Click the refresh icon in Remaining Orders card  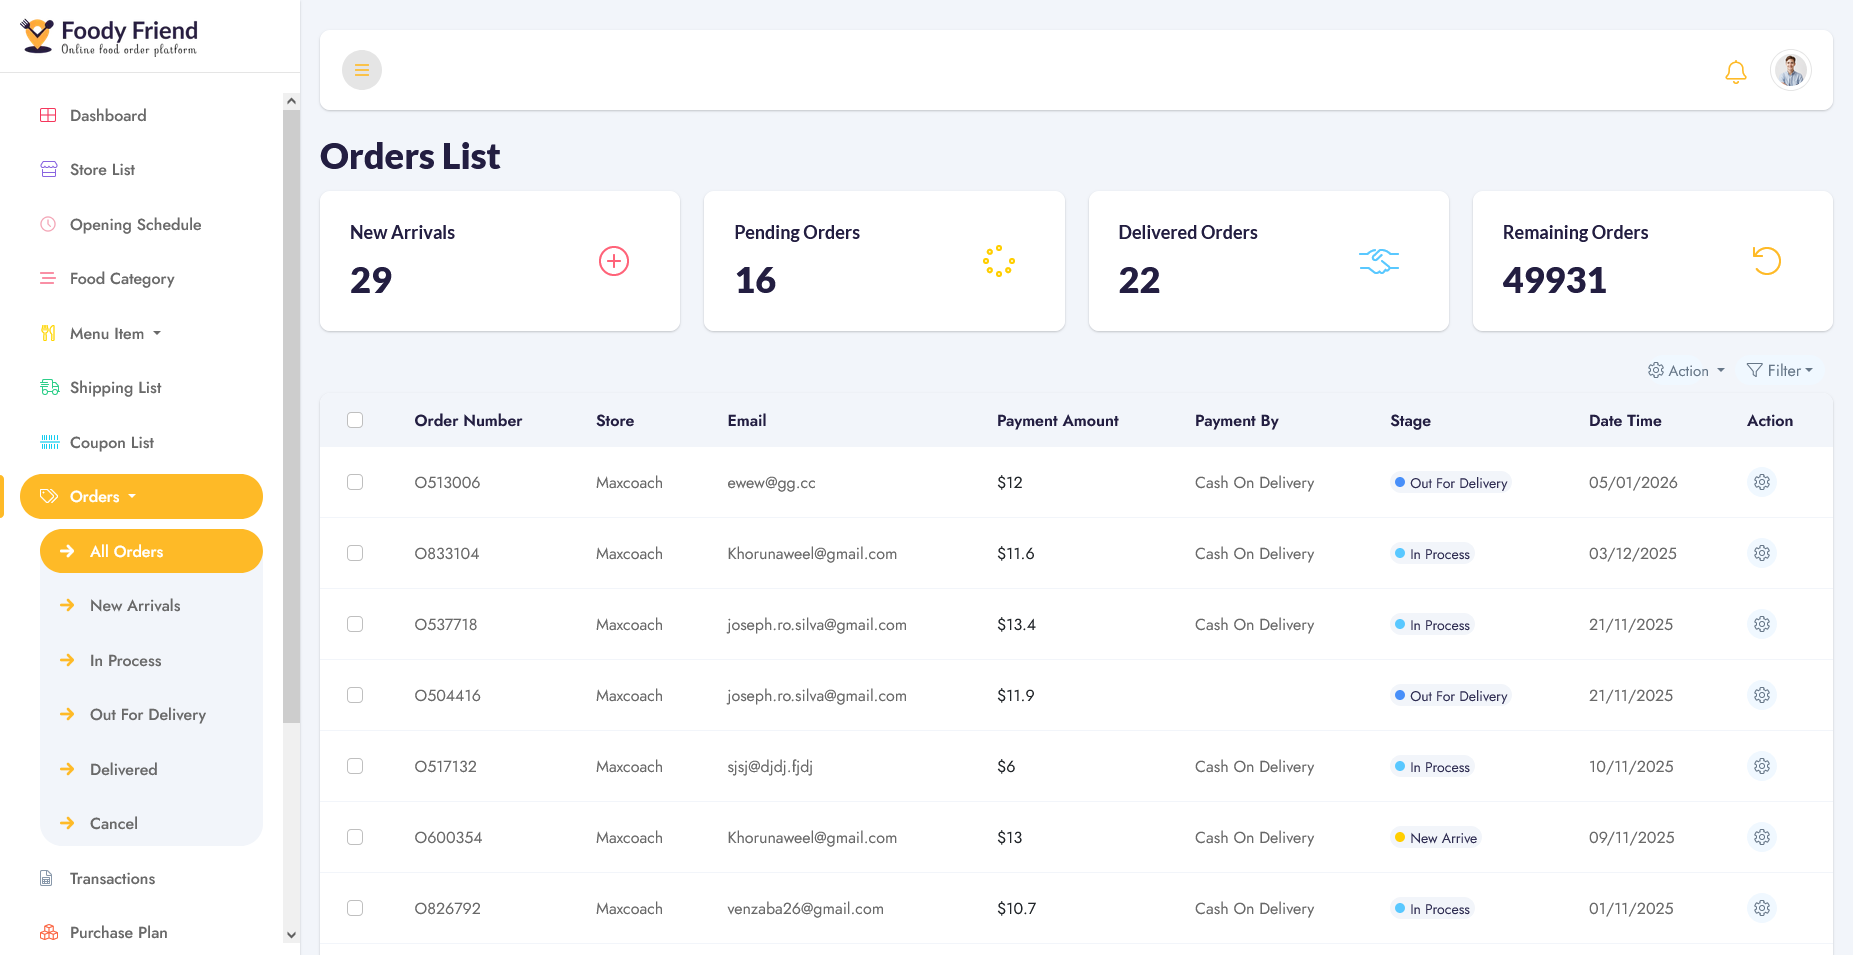tap(1767, 261)
